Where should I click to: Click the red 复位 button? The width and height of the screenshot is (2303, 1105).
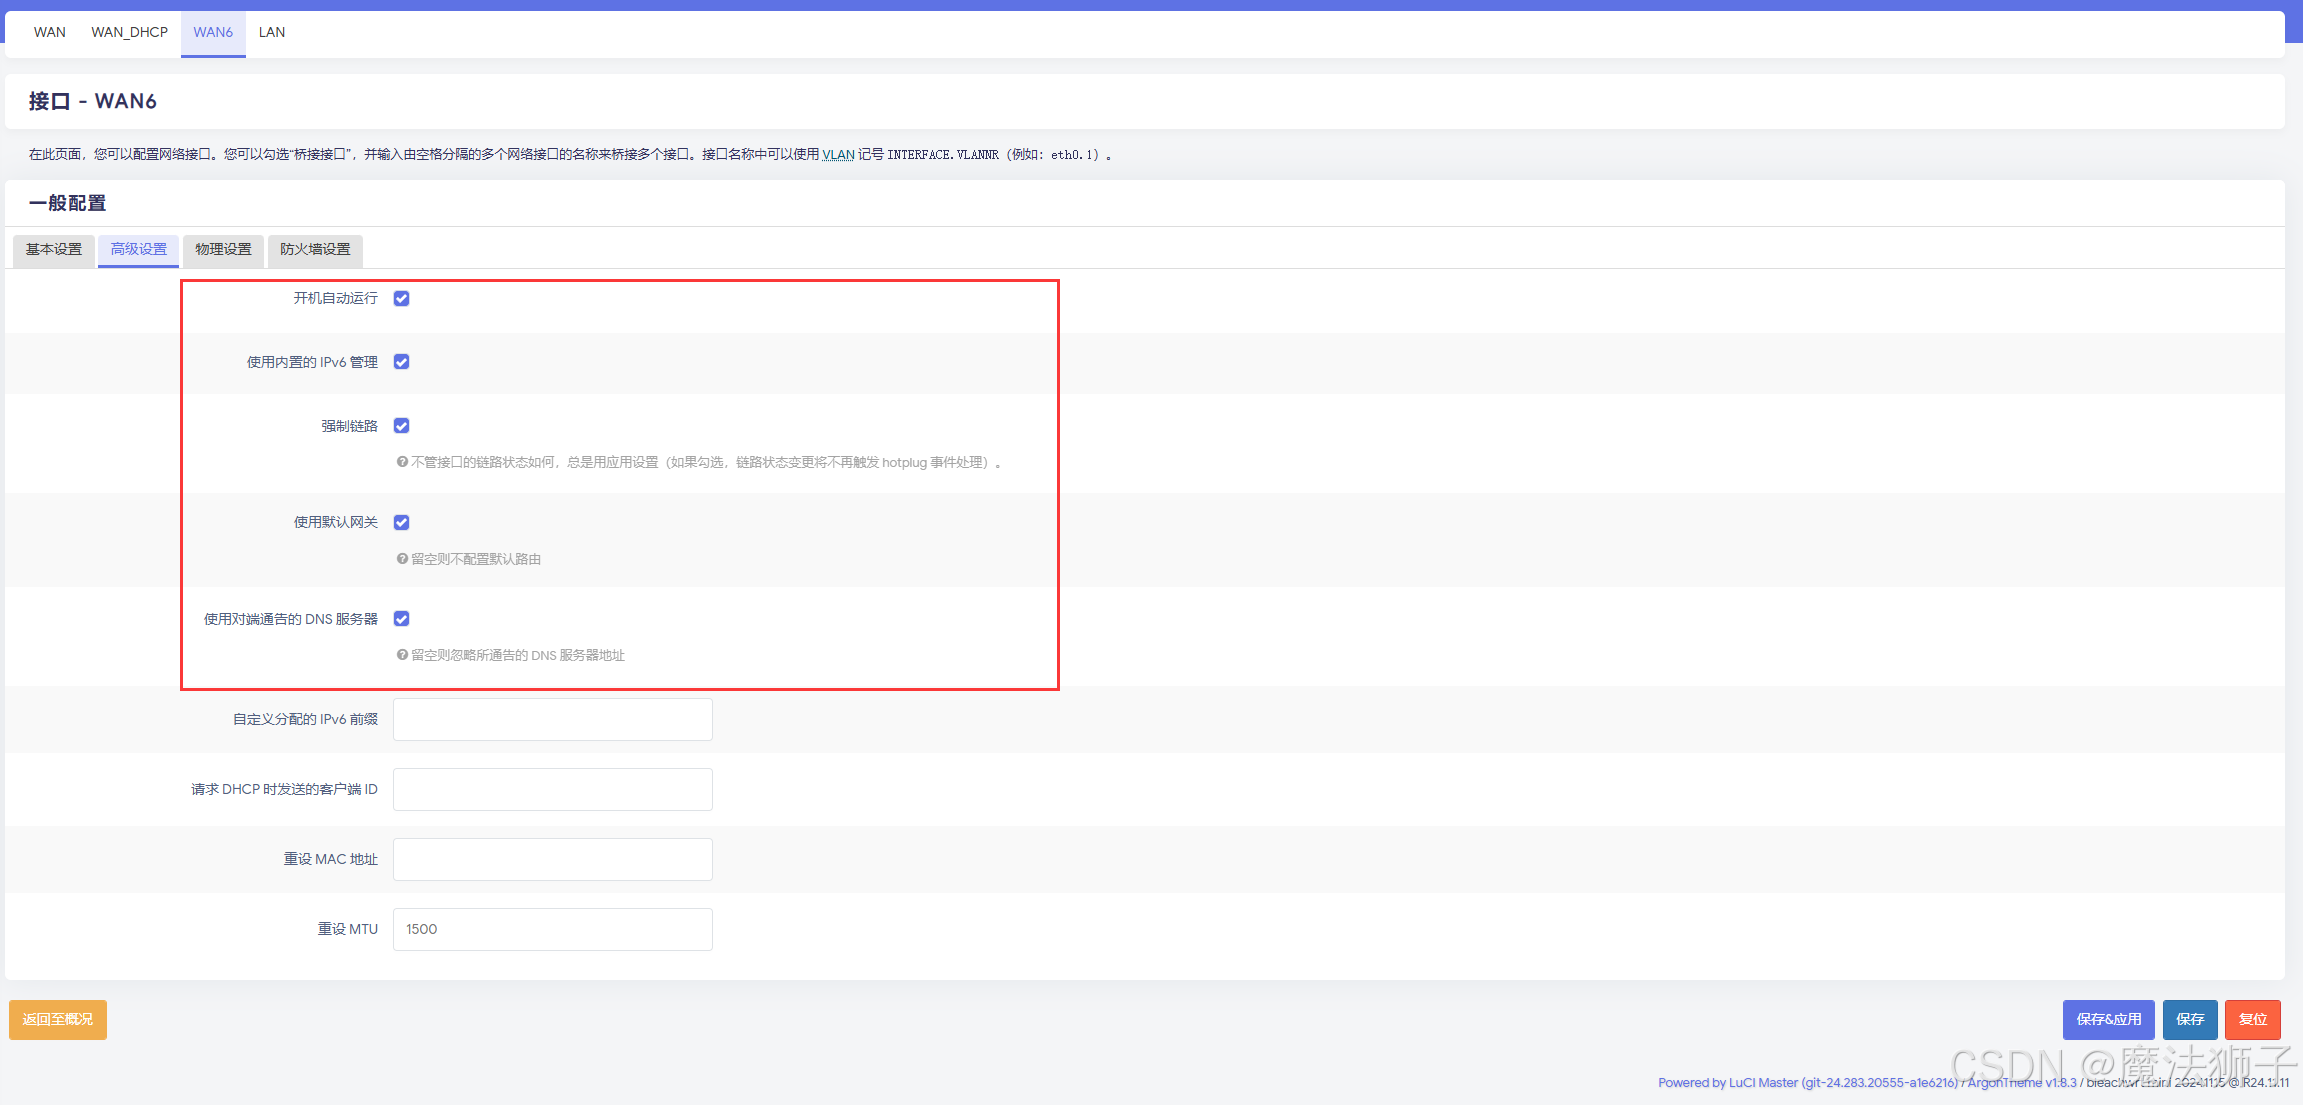(x=2252, y=1019)
